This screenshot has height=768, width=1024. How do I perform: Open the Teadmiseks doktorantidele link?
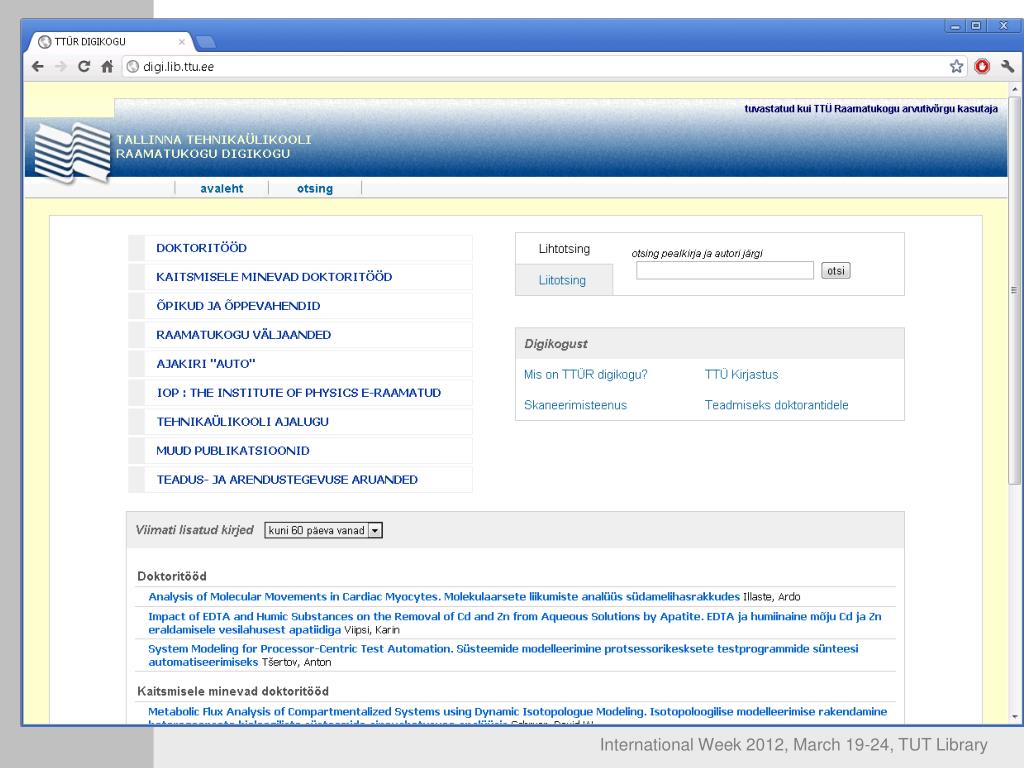pos(776,405)
